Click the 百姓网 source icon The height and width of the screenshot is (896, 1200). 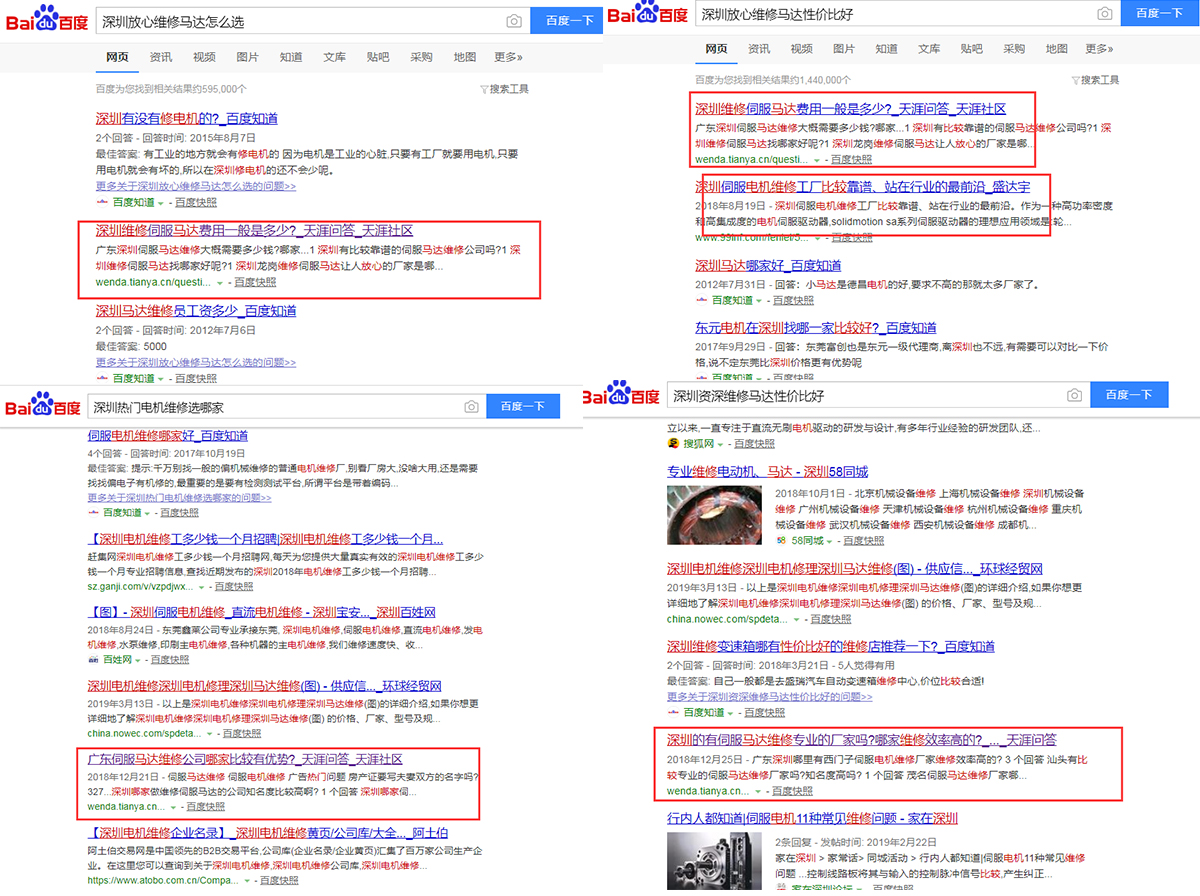(x=94, y=659)
